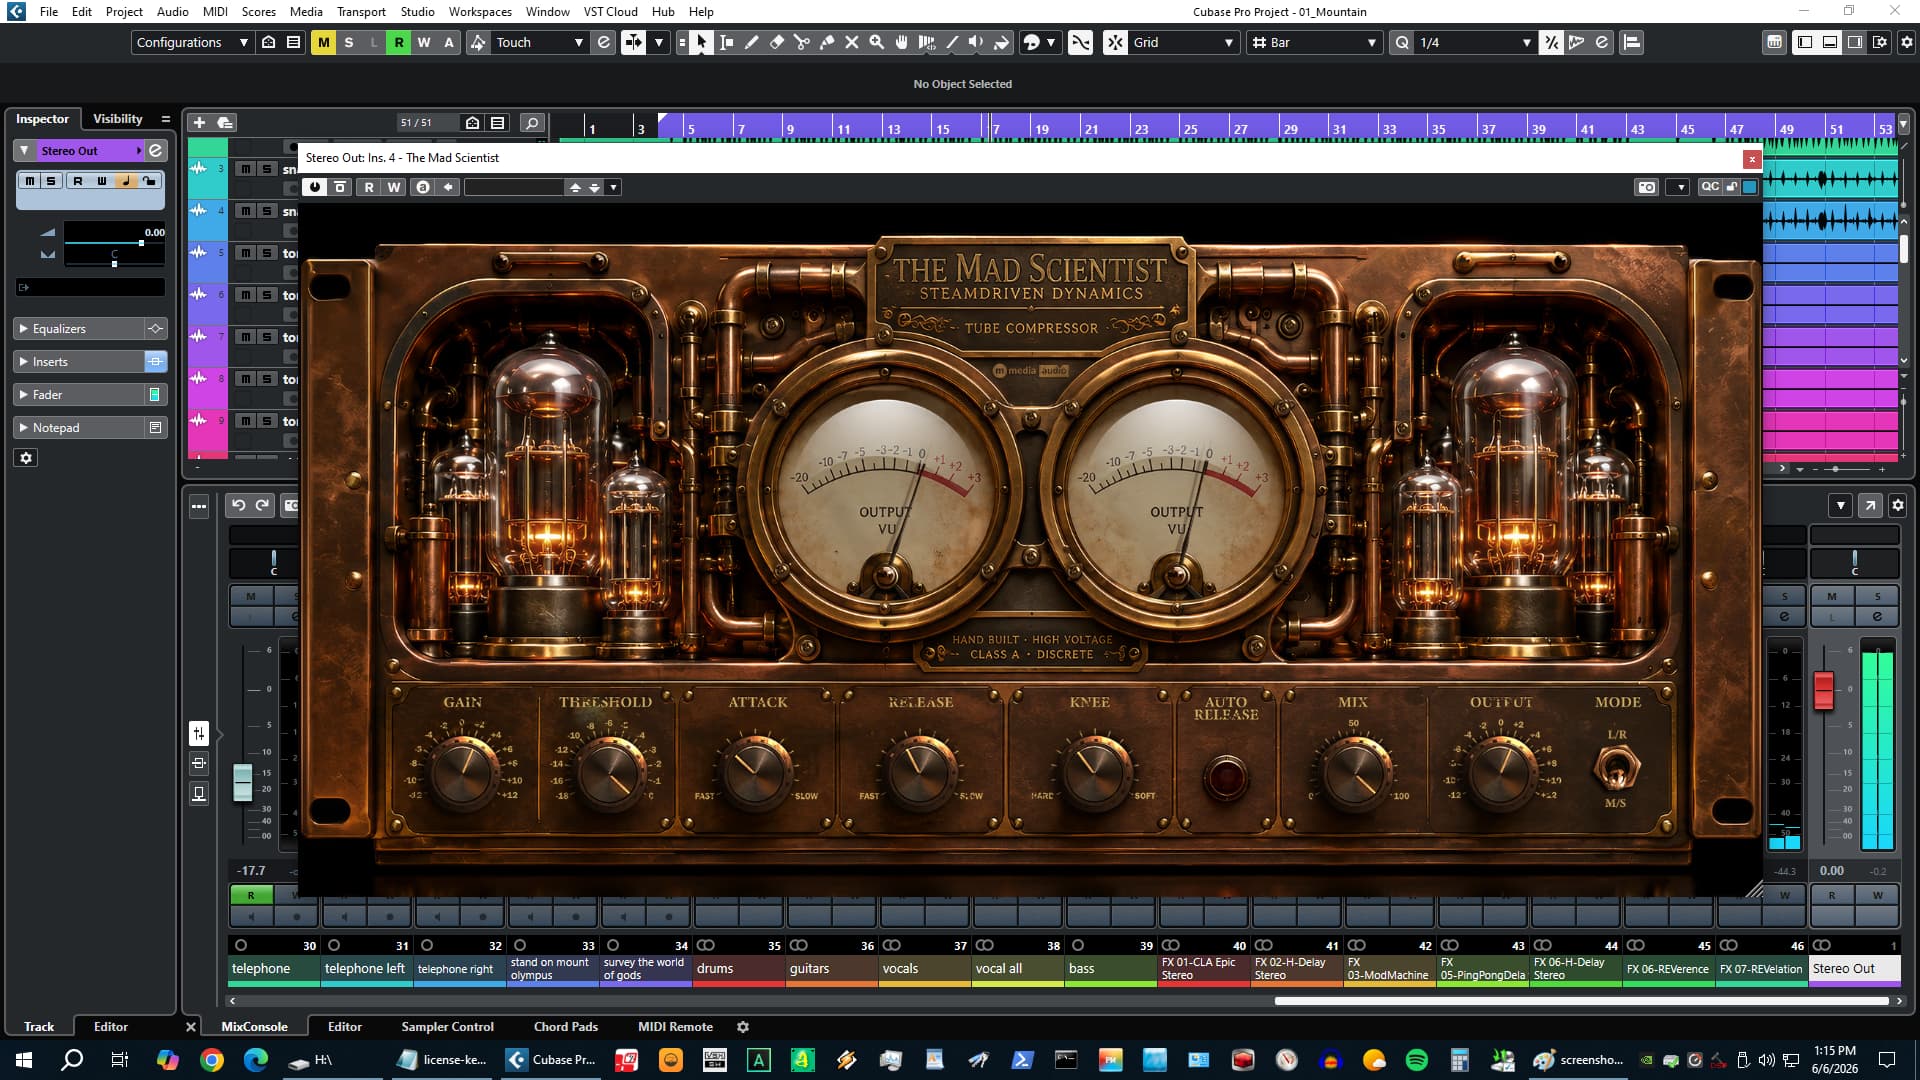Click Undo arrow in MixConsole toolbar
The image size is (1920, 1080).
[x=238, y=505]
